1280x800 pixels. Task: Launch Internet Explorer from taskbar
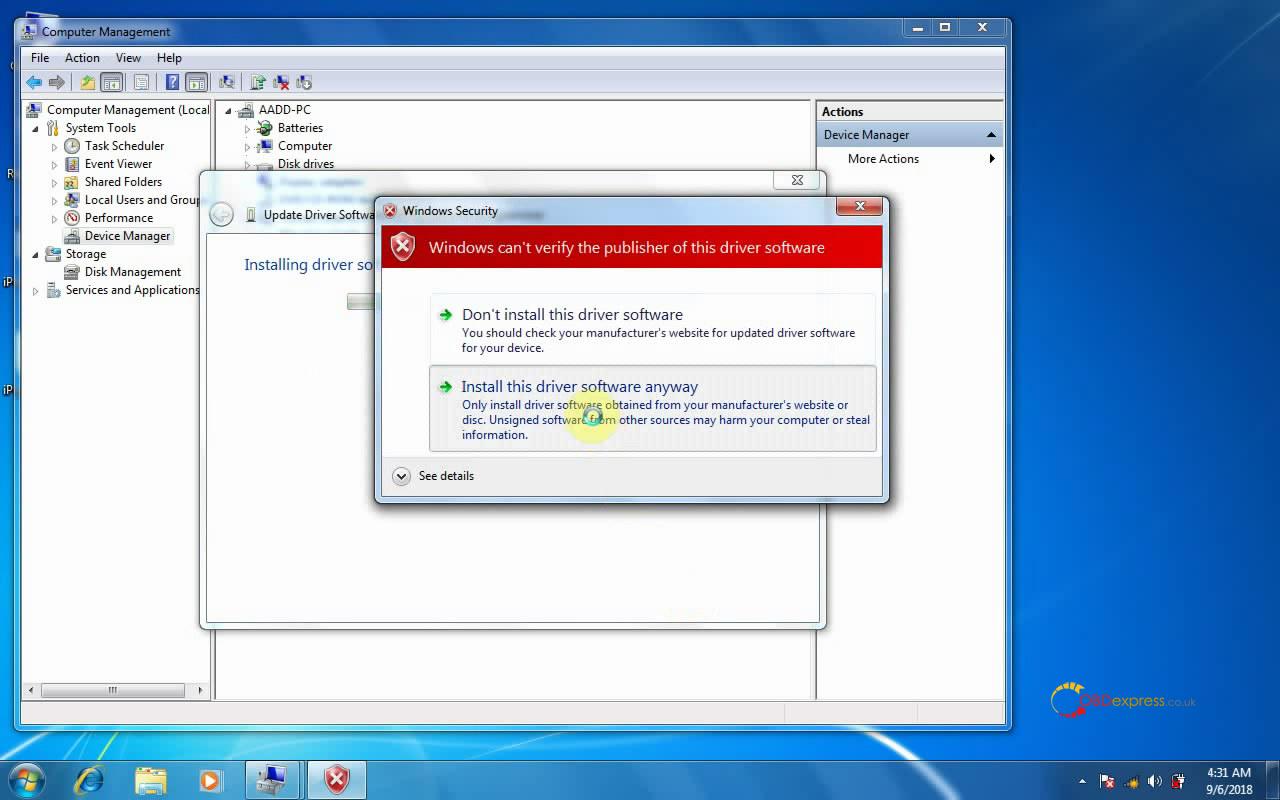pyautogui.click(x=90, y=779)
